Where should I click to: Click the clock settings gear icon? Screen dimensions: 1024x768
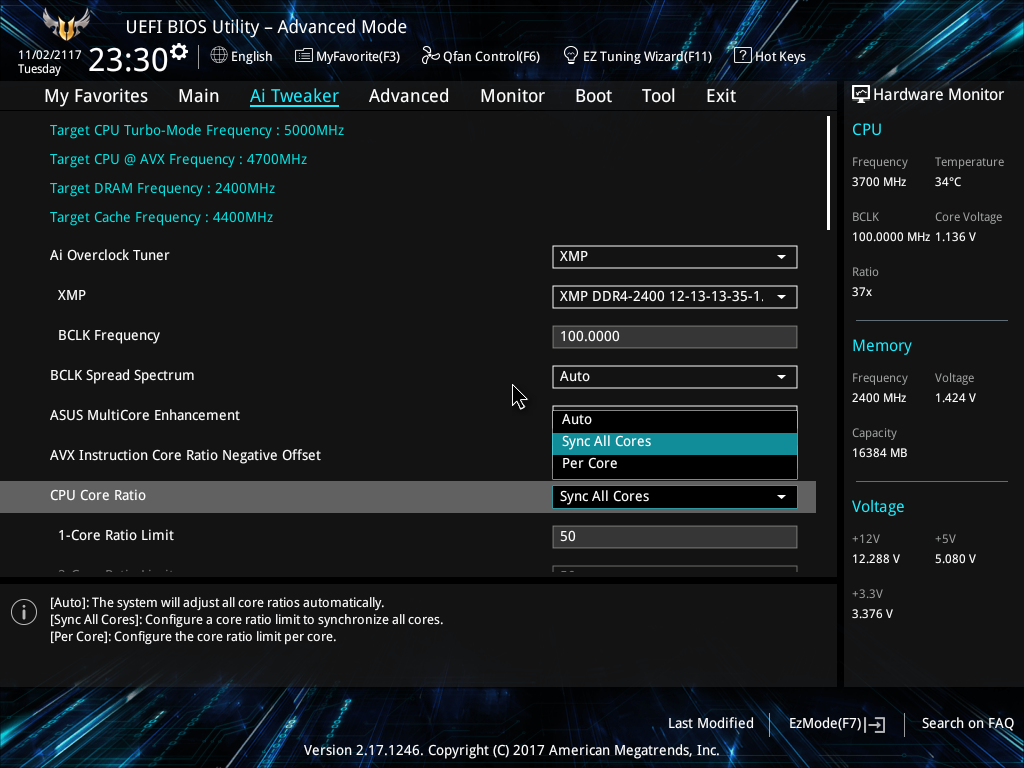click(179, 51)
